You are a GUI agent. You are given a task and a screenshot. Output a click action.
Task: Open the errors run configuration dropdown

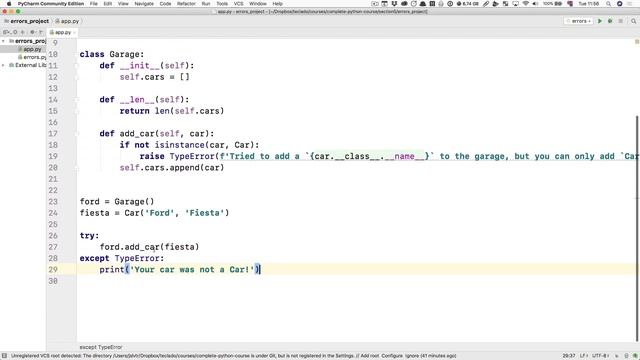pyautogui.click(x=578, y=21)
